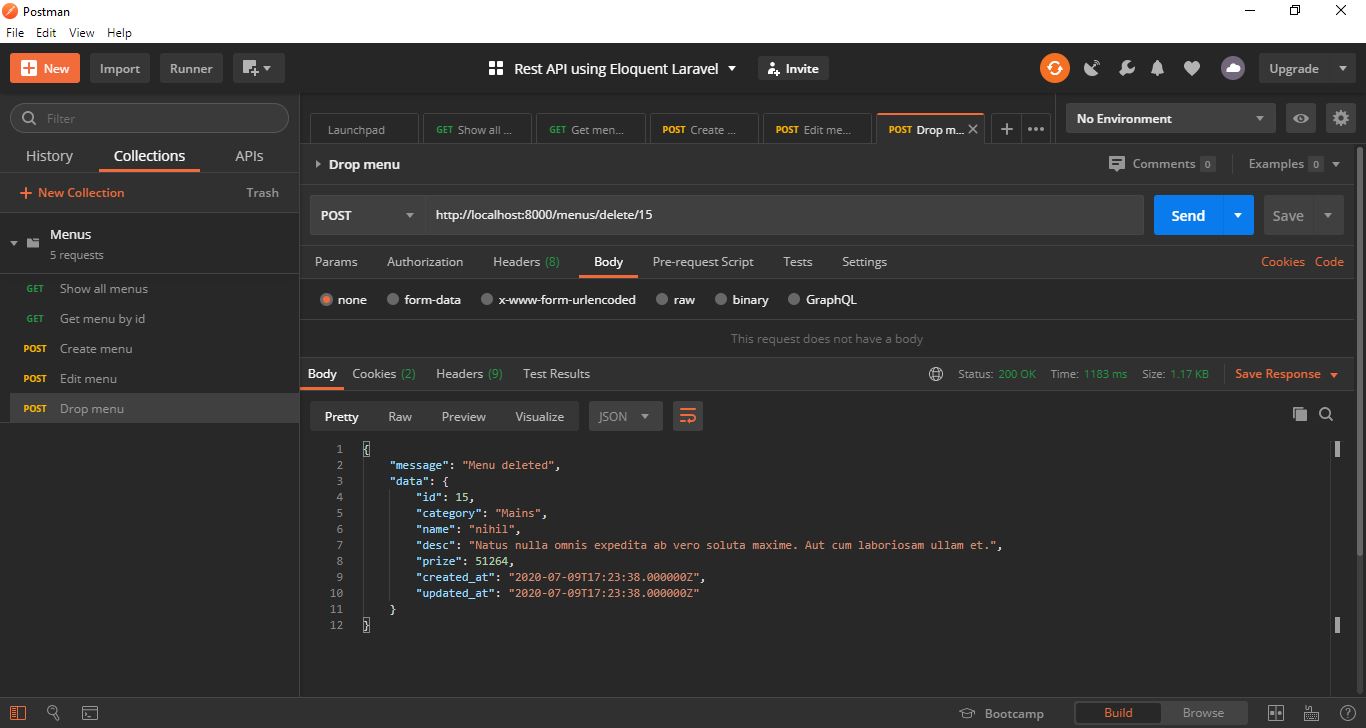Image resolution: width=1366 pixels, height=728 pixels.
Task: Click the network globe icon
Action: pos(935,374)
